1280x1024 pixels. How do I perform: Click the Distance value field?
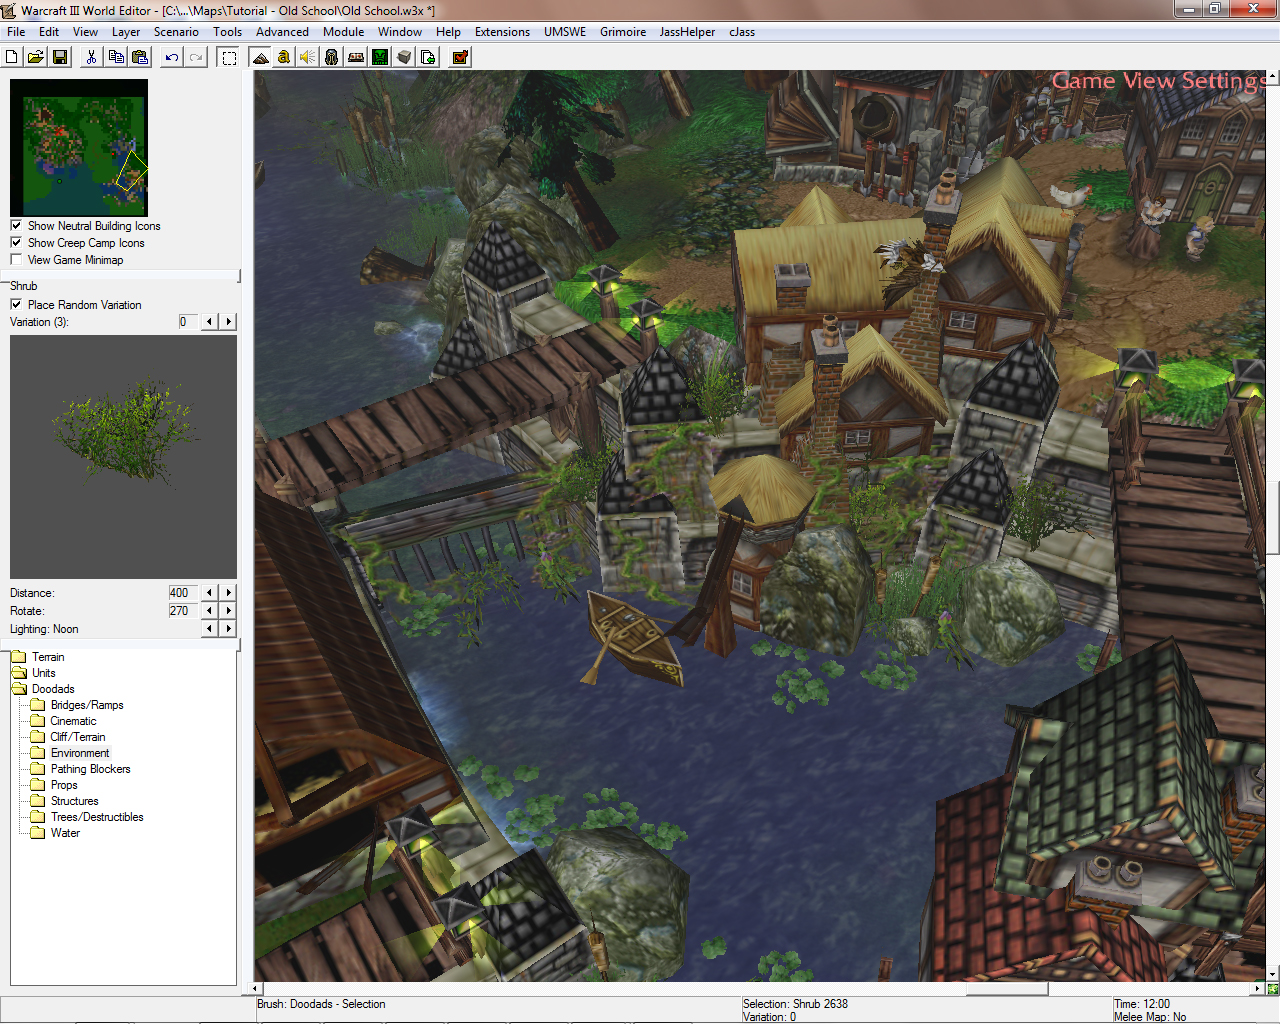click(183, 593)
